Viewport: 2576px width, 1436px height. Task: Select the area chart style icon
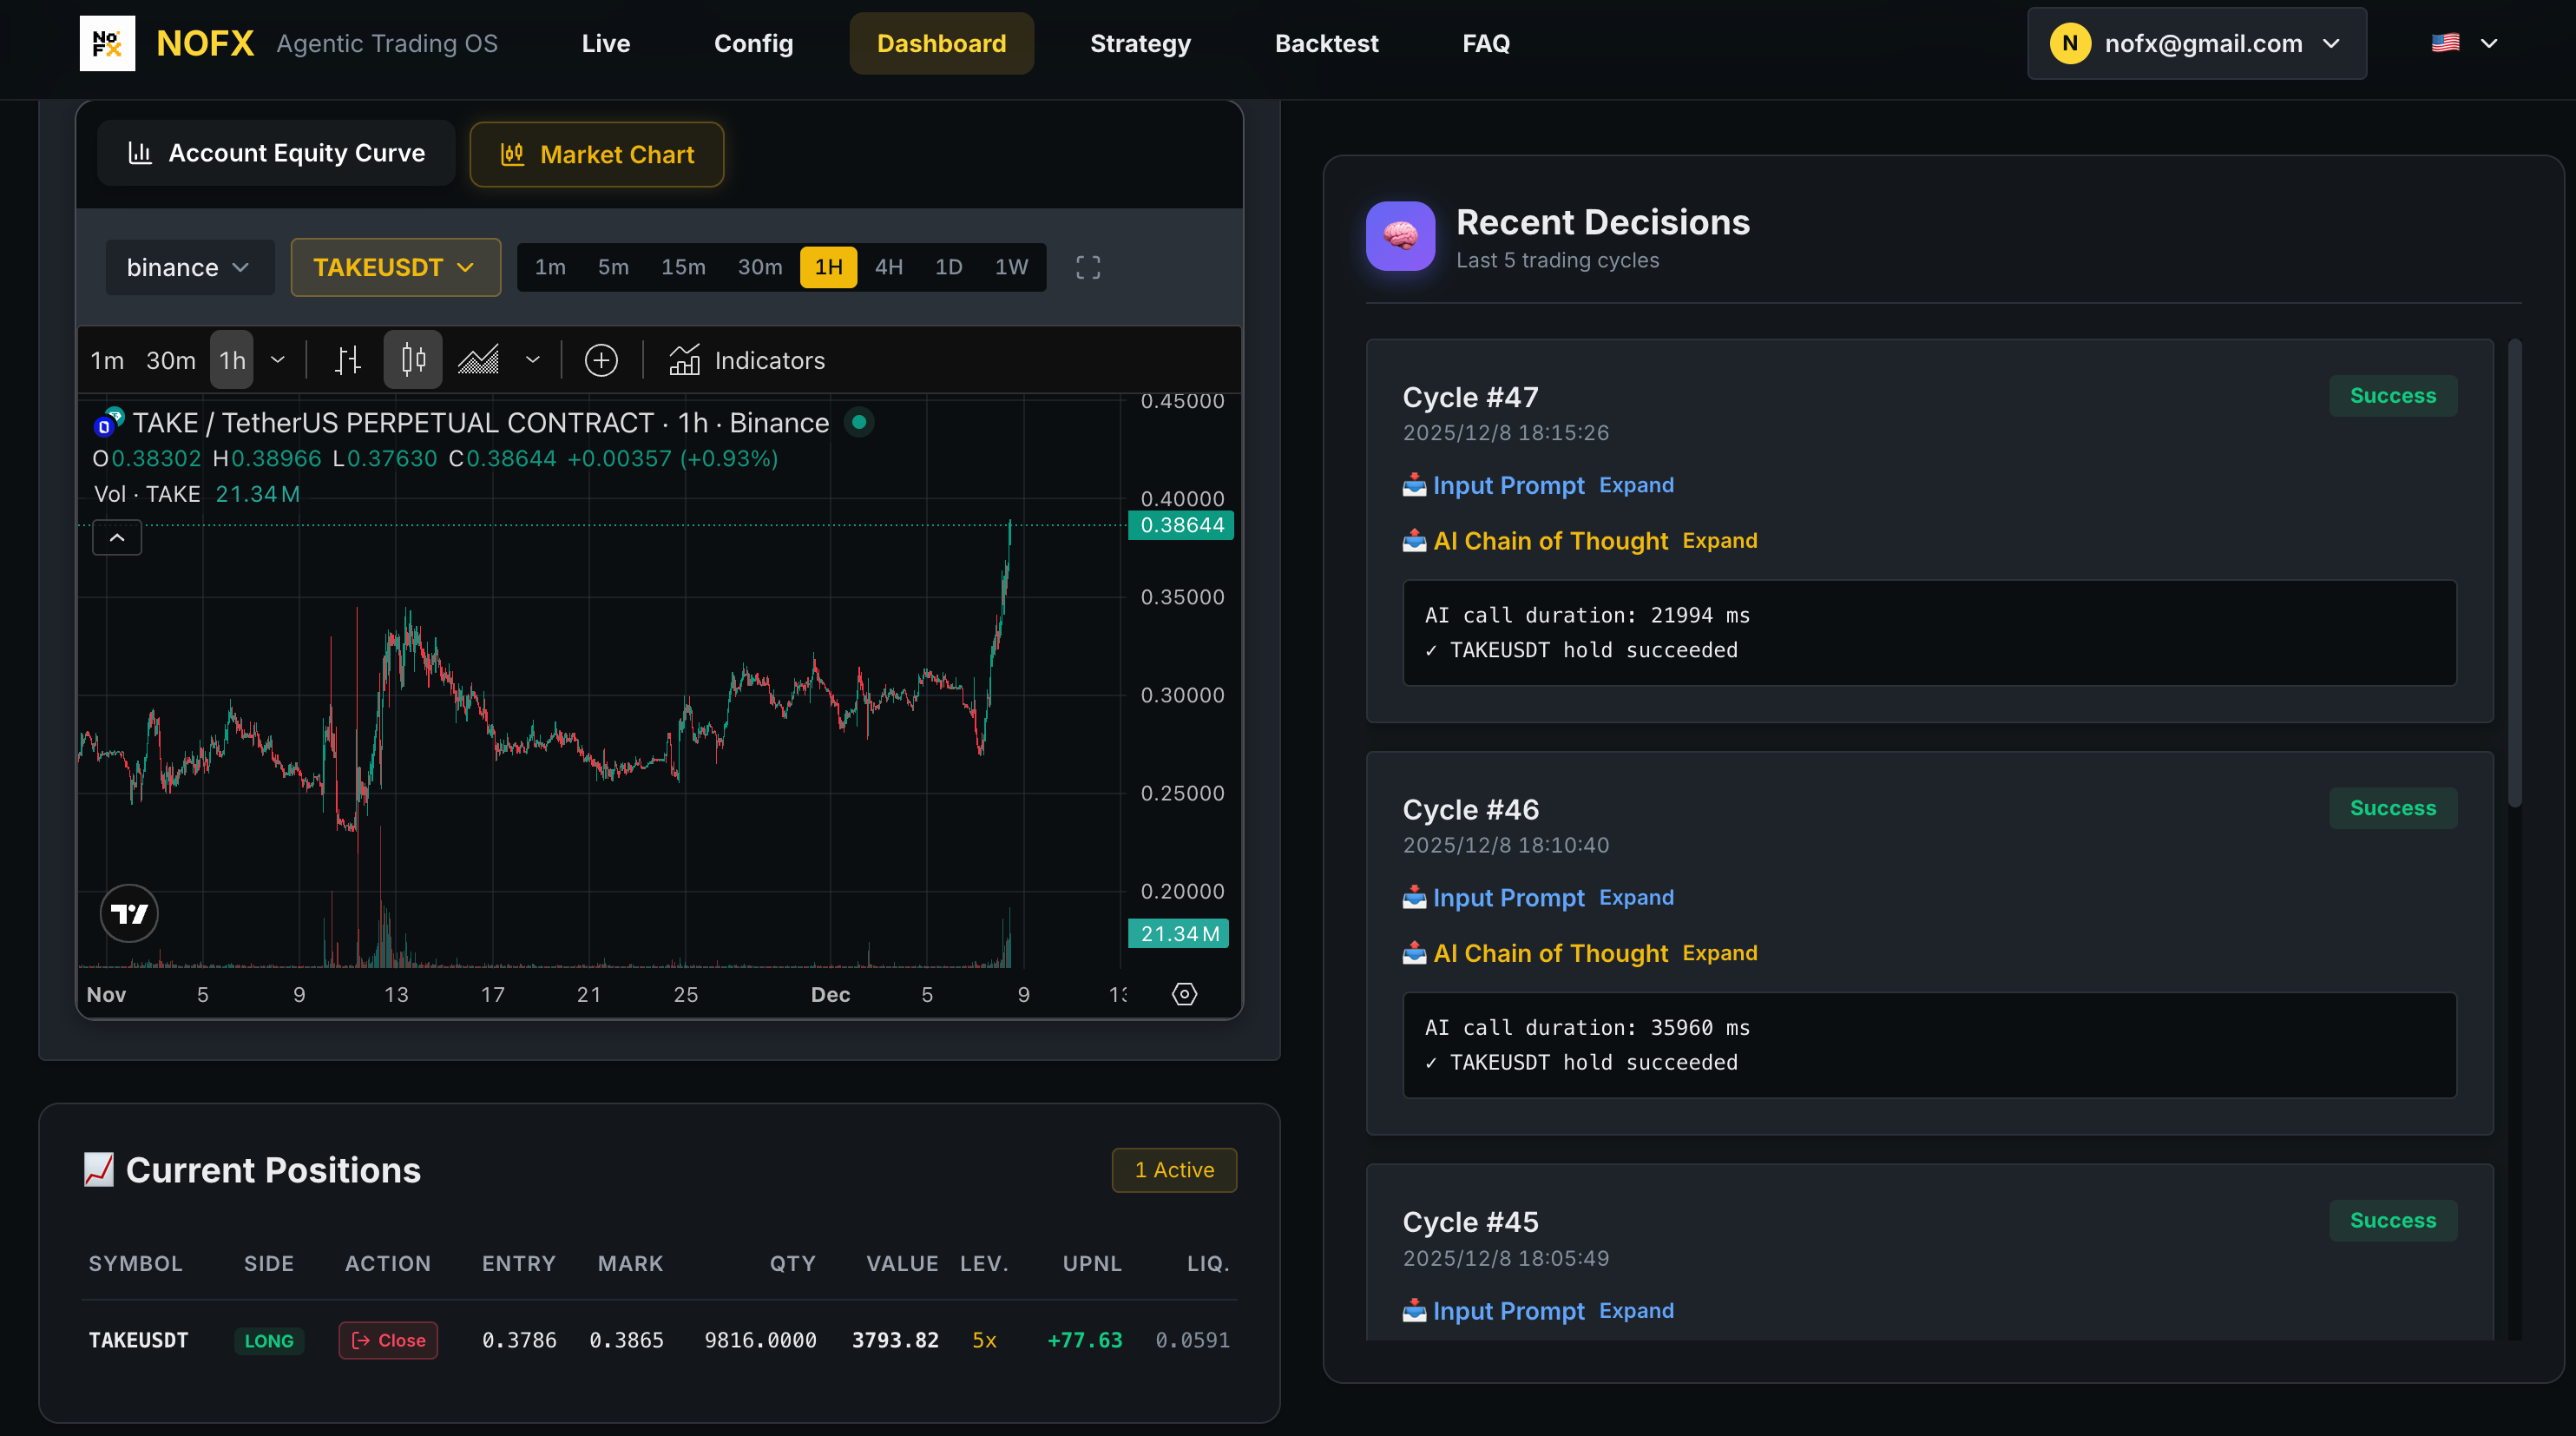click(478, 360)
